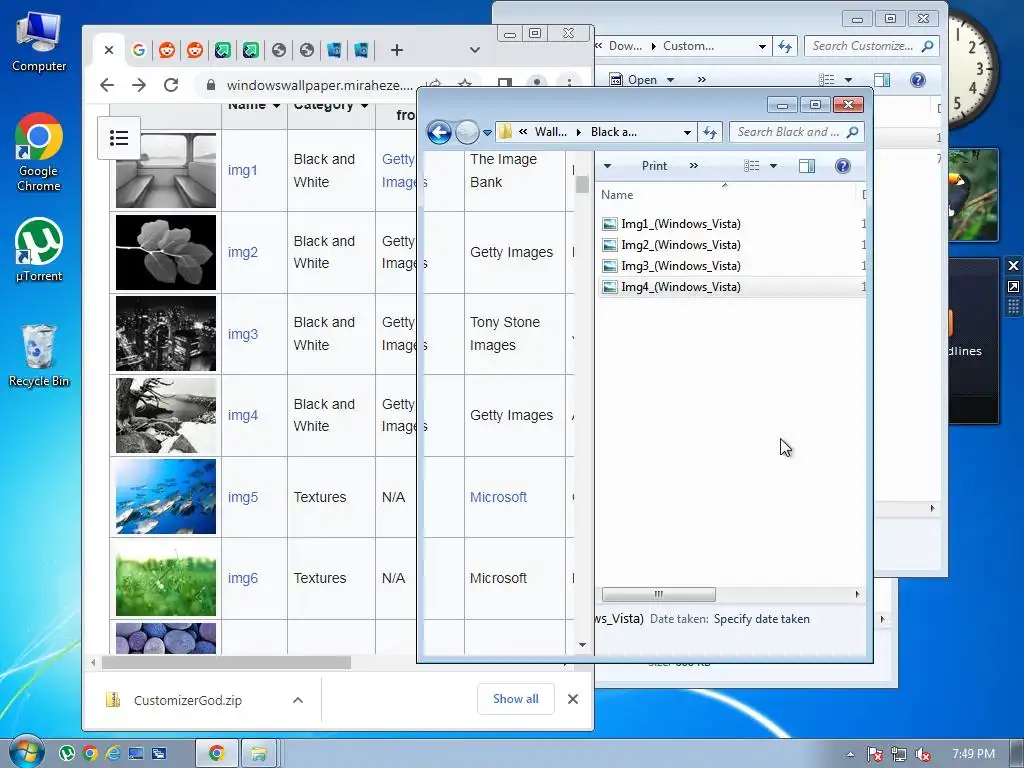The height and width of the screenshot is (768, 1024).
Task: Open the Microsoft link in the img5 row
Action: coord(498,497)
